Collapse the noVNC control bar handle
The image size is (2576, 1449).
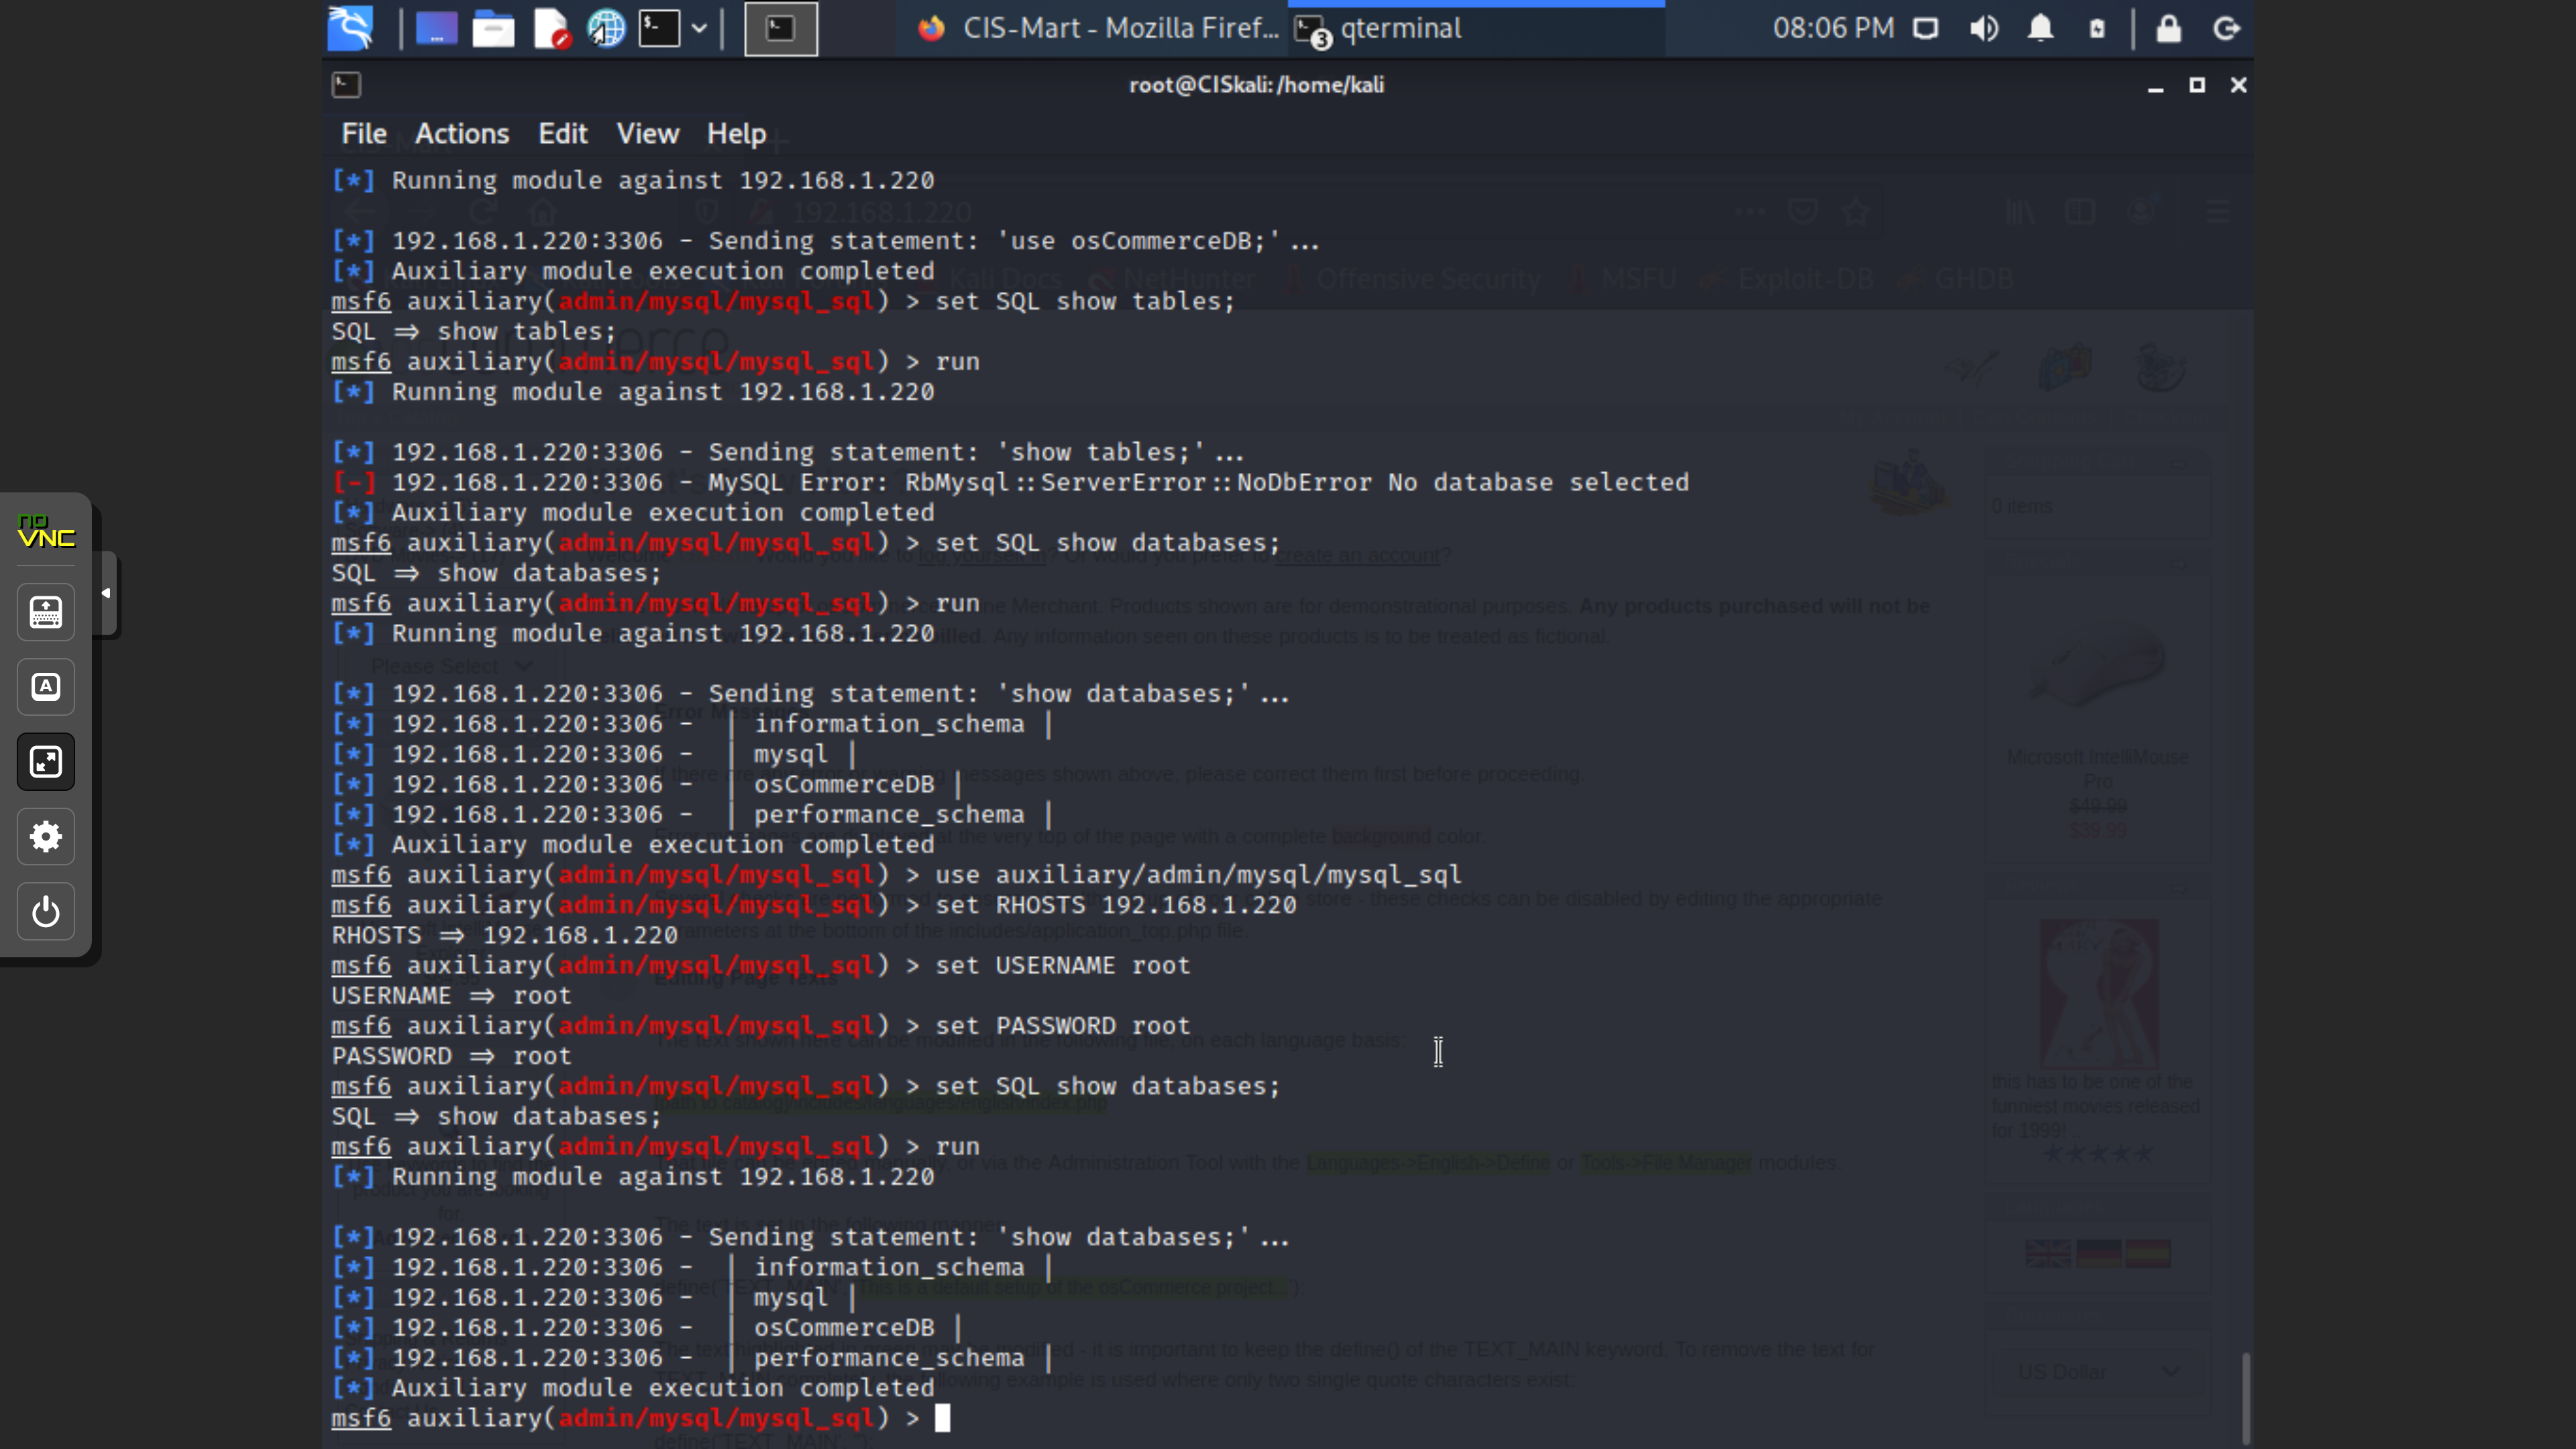pyautogui.click(x=106, y=594)
